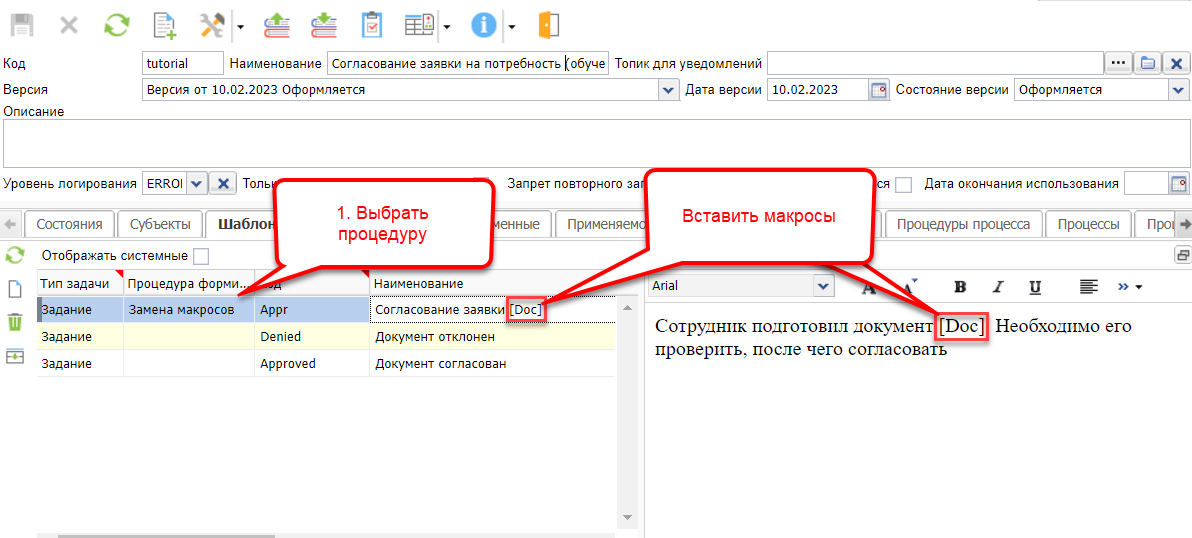Click the ellipsis button beside notification topic

[x=1118, y=64]
